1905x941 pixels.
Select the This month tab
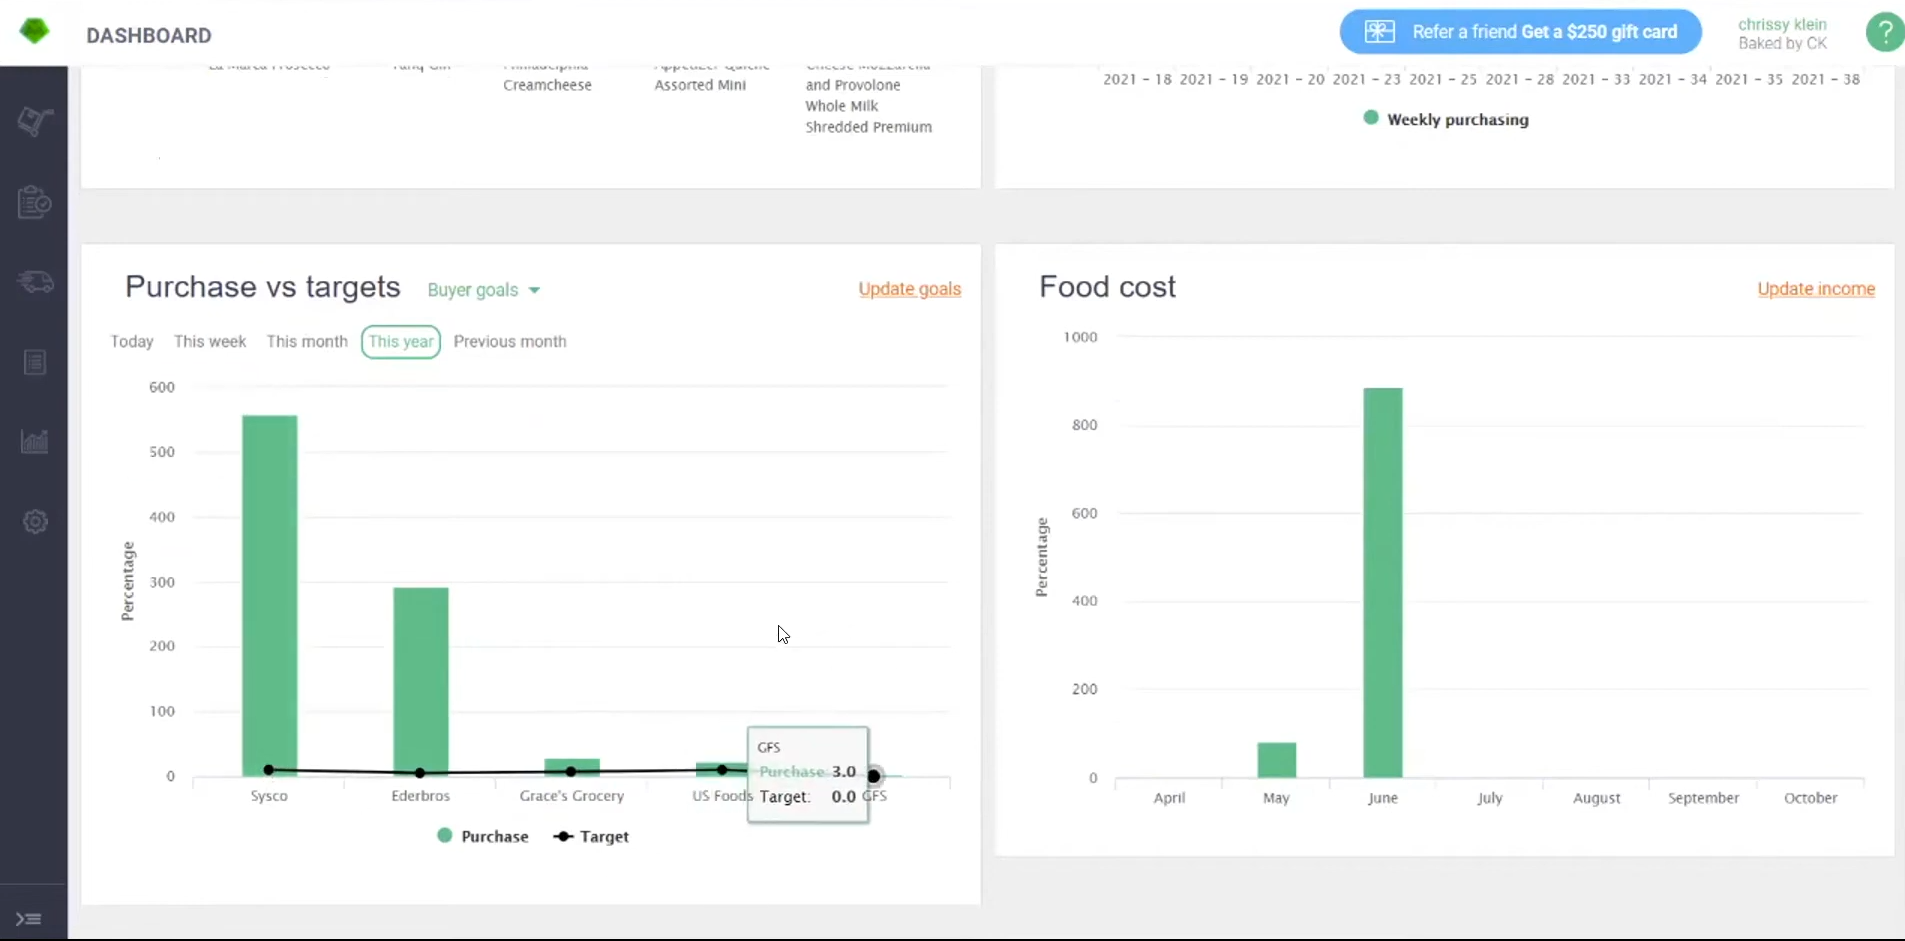[307, 342]
